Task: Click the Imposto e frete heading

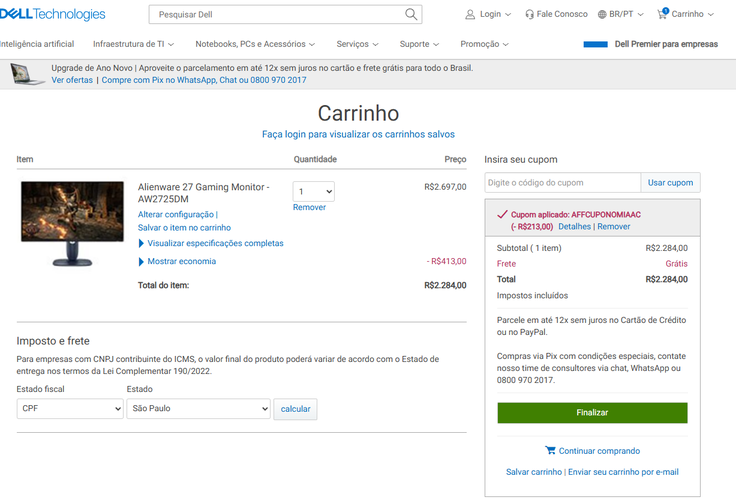Action: pos(53,341)
